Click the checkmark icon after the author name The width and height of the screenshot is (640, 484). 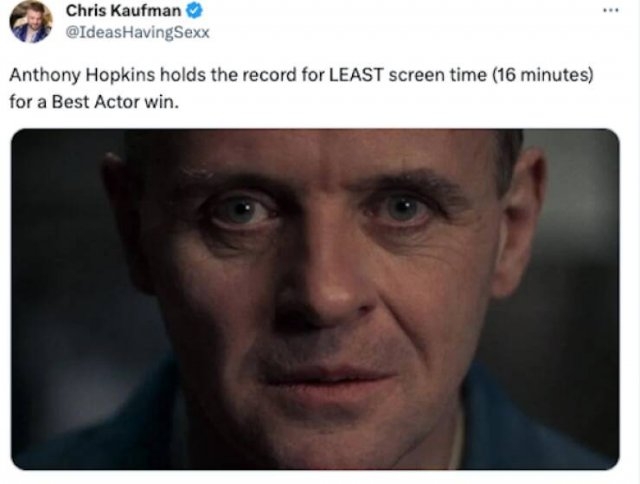click(197, 12)
